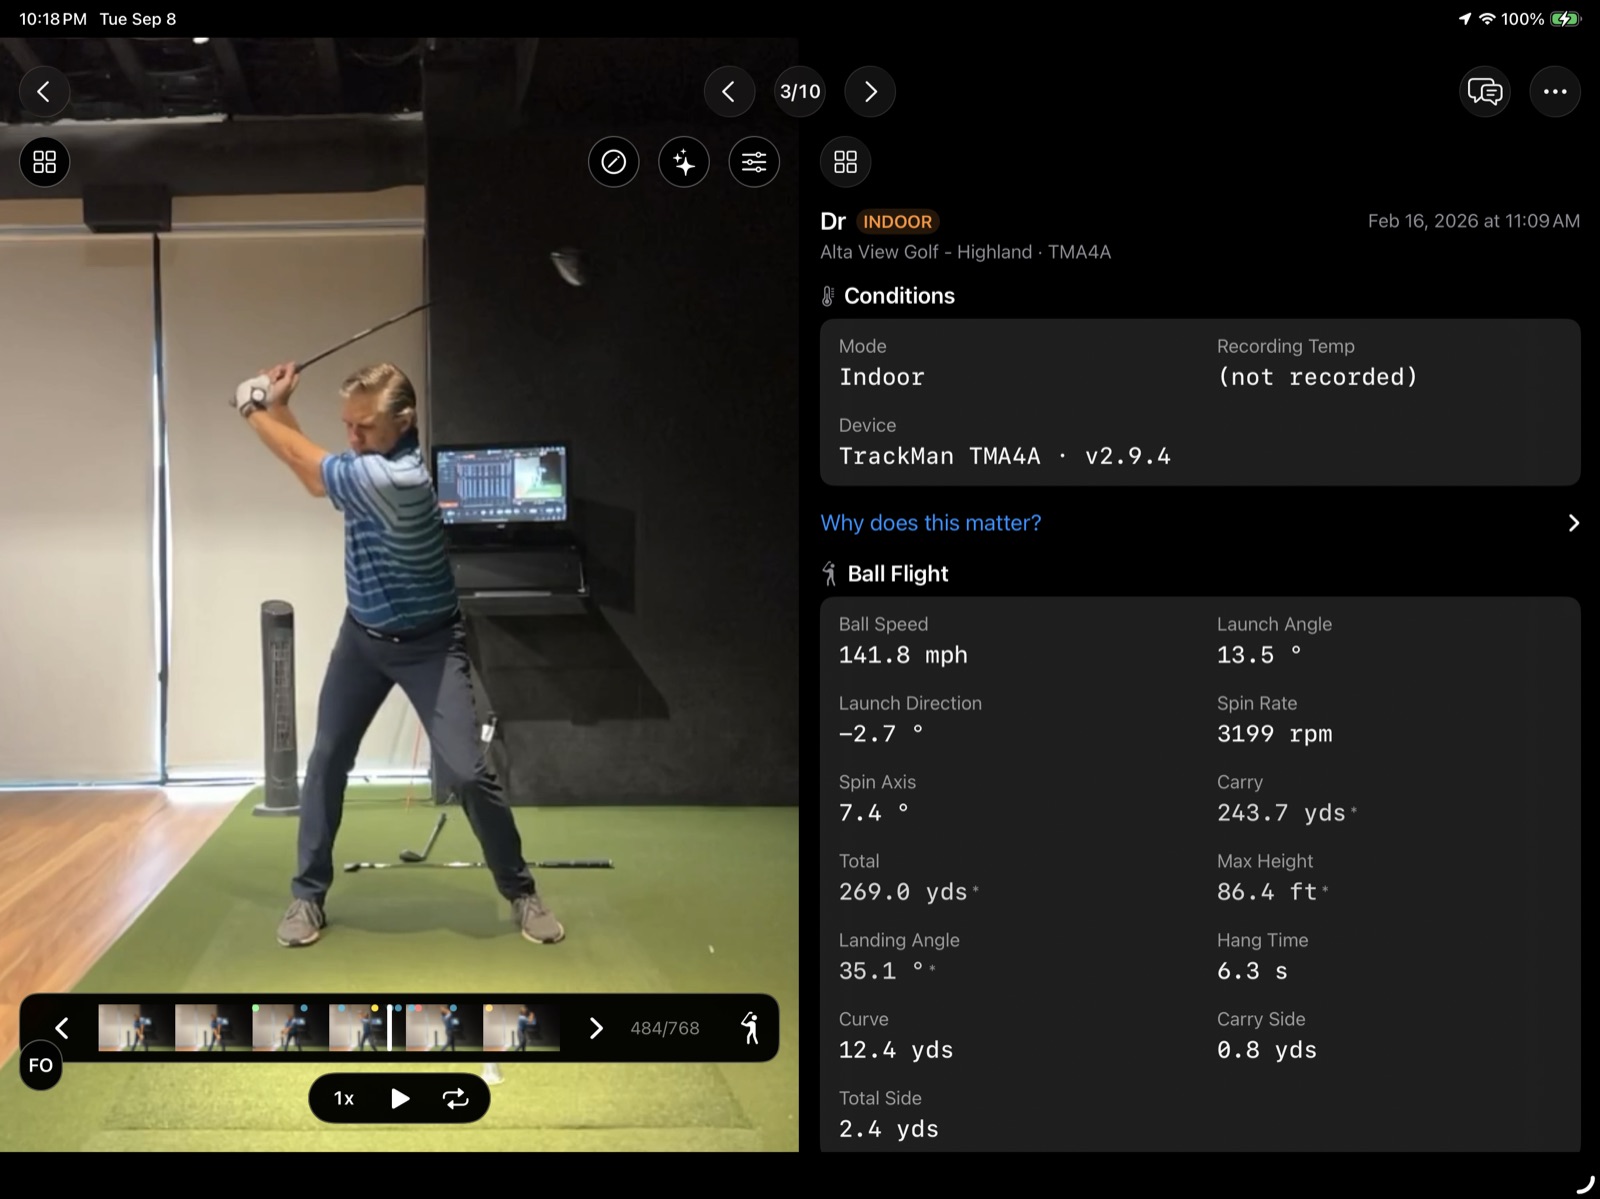Expand the chevron beside Why does this matter
The image size is (1600, 1199).
(1573, 523)
